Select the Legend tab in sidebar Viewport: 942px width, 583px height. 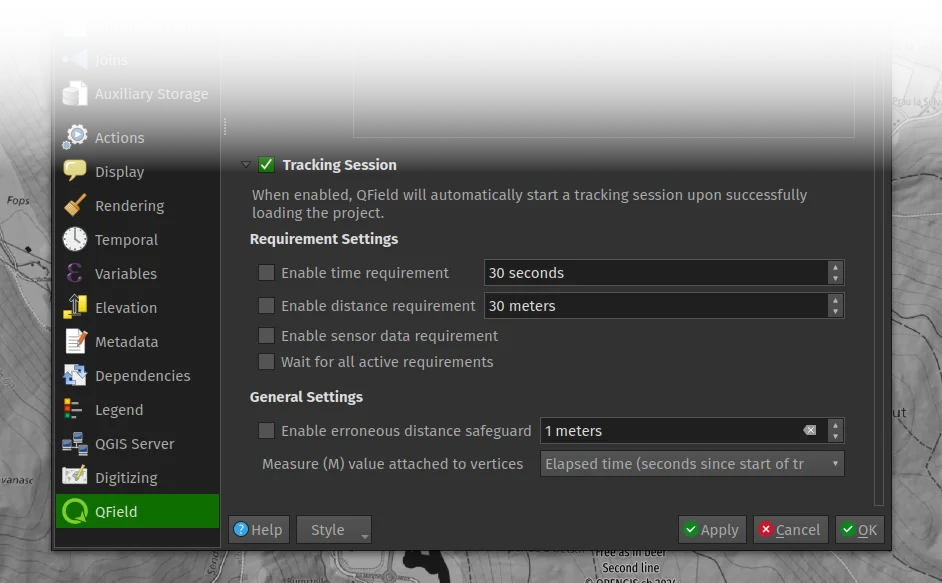(118, 410)
